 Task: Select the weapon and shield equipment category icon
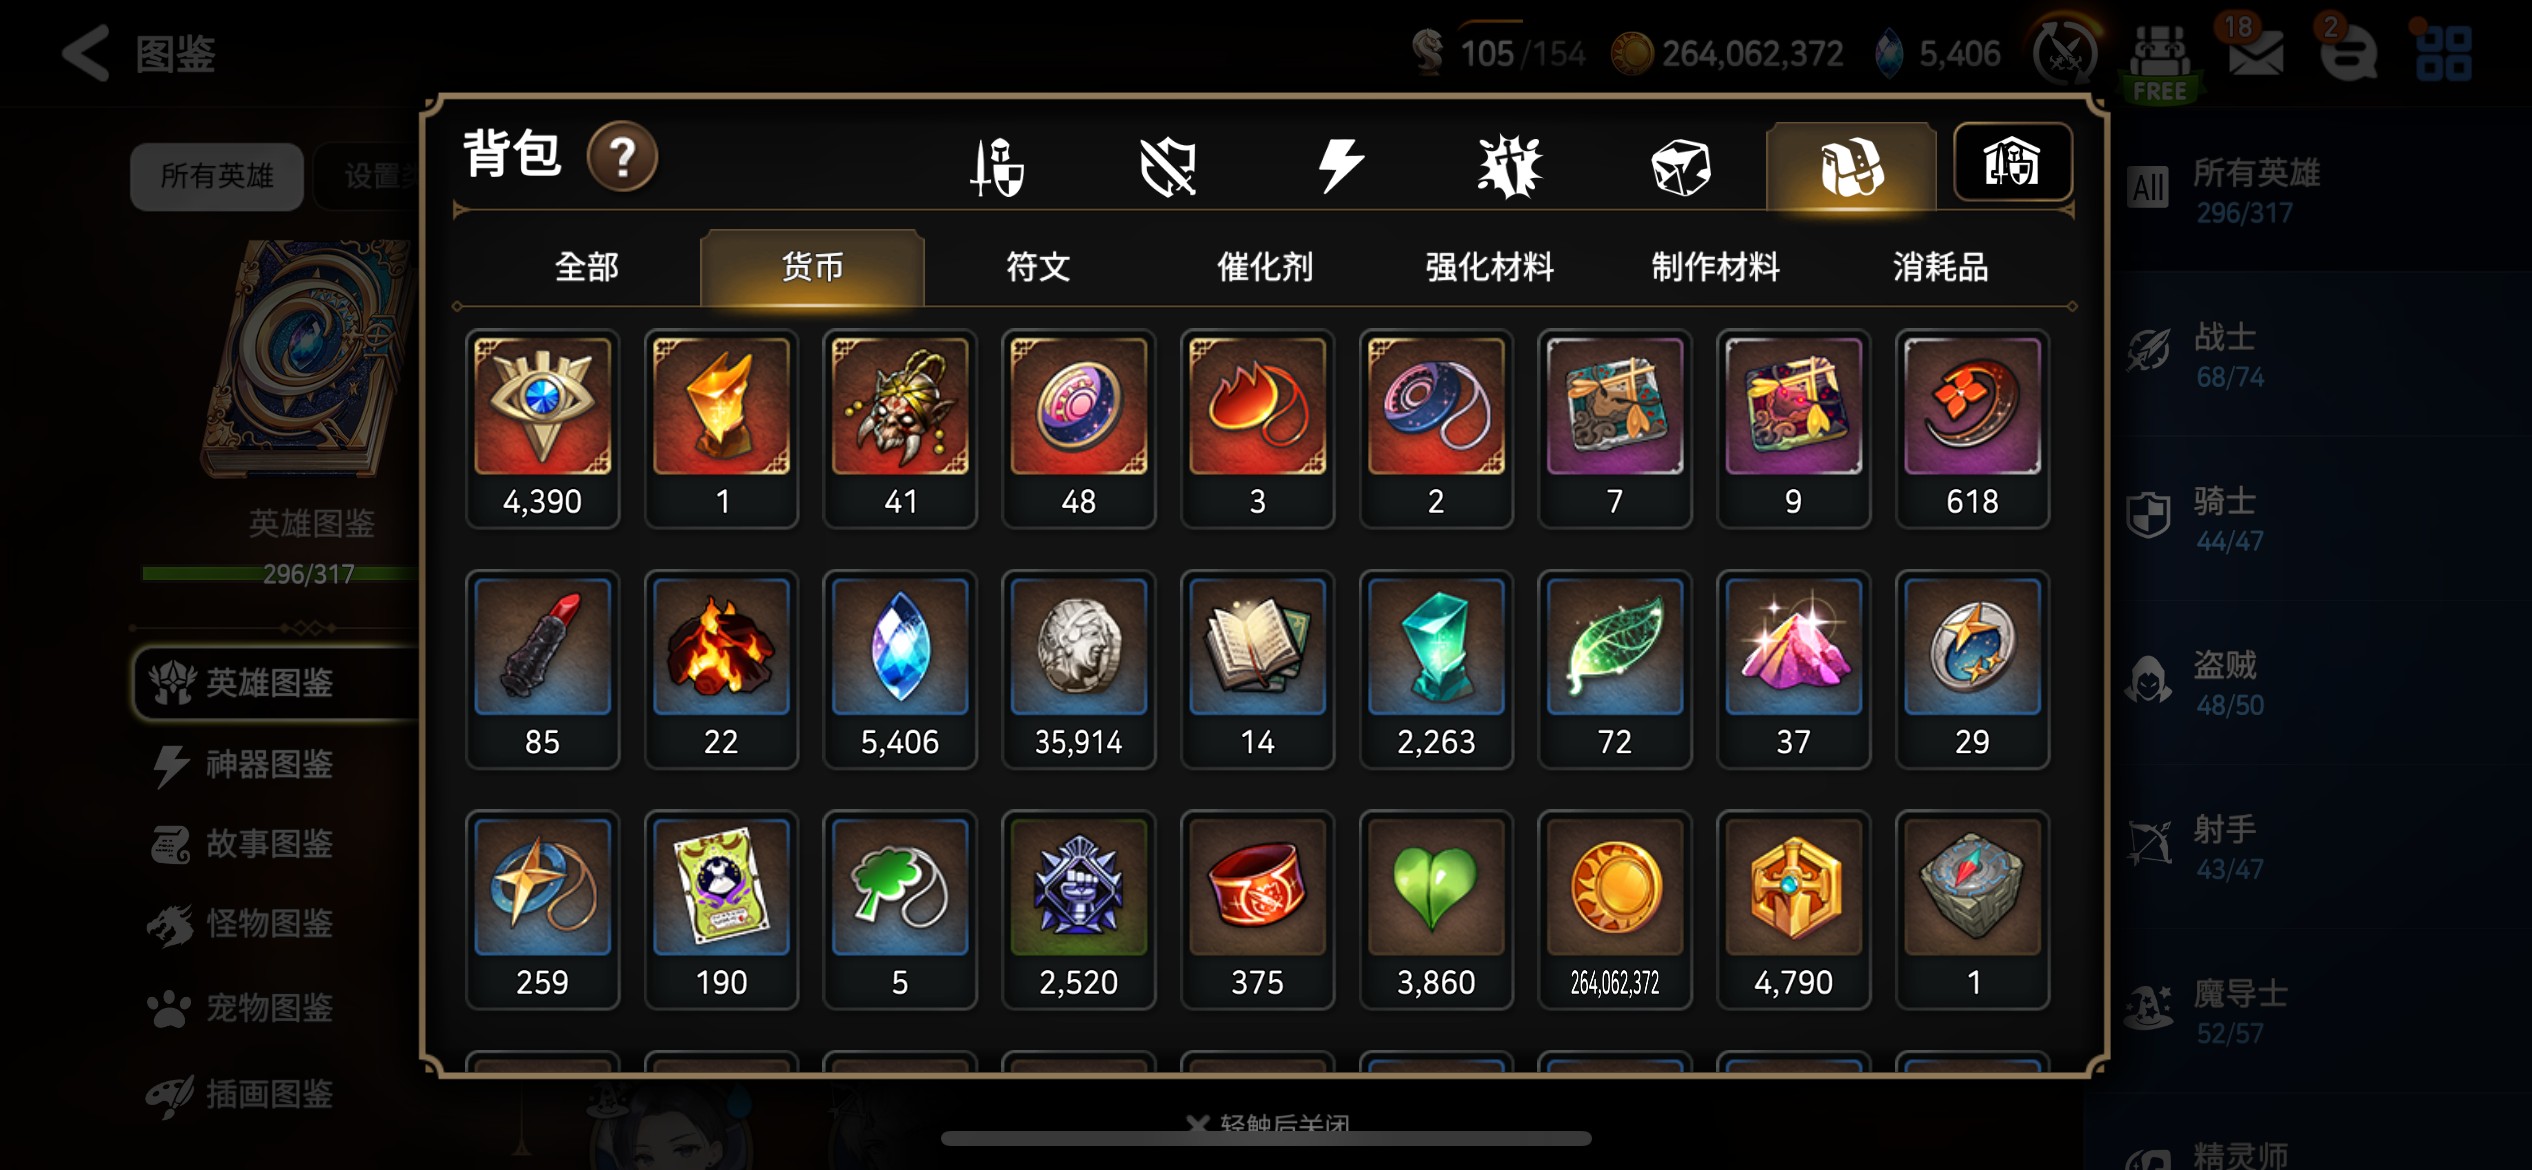[998, 166]
